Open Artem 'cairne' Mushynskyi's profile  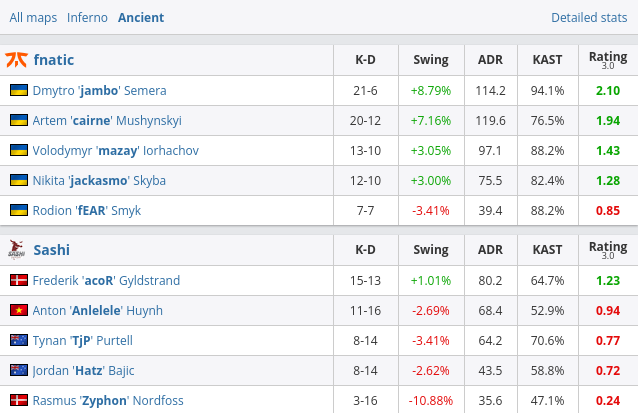[107, 120]
